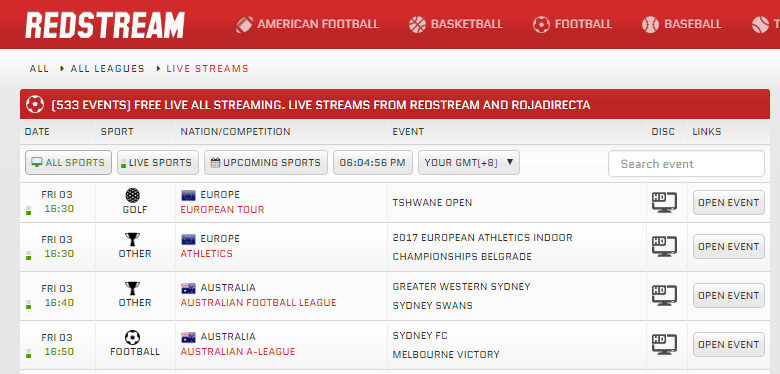Click football icon in A-League row
The image size is (780, 374).
[x=132, y=338]
